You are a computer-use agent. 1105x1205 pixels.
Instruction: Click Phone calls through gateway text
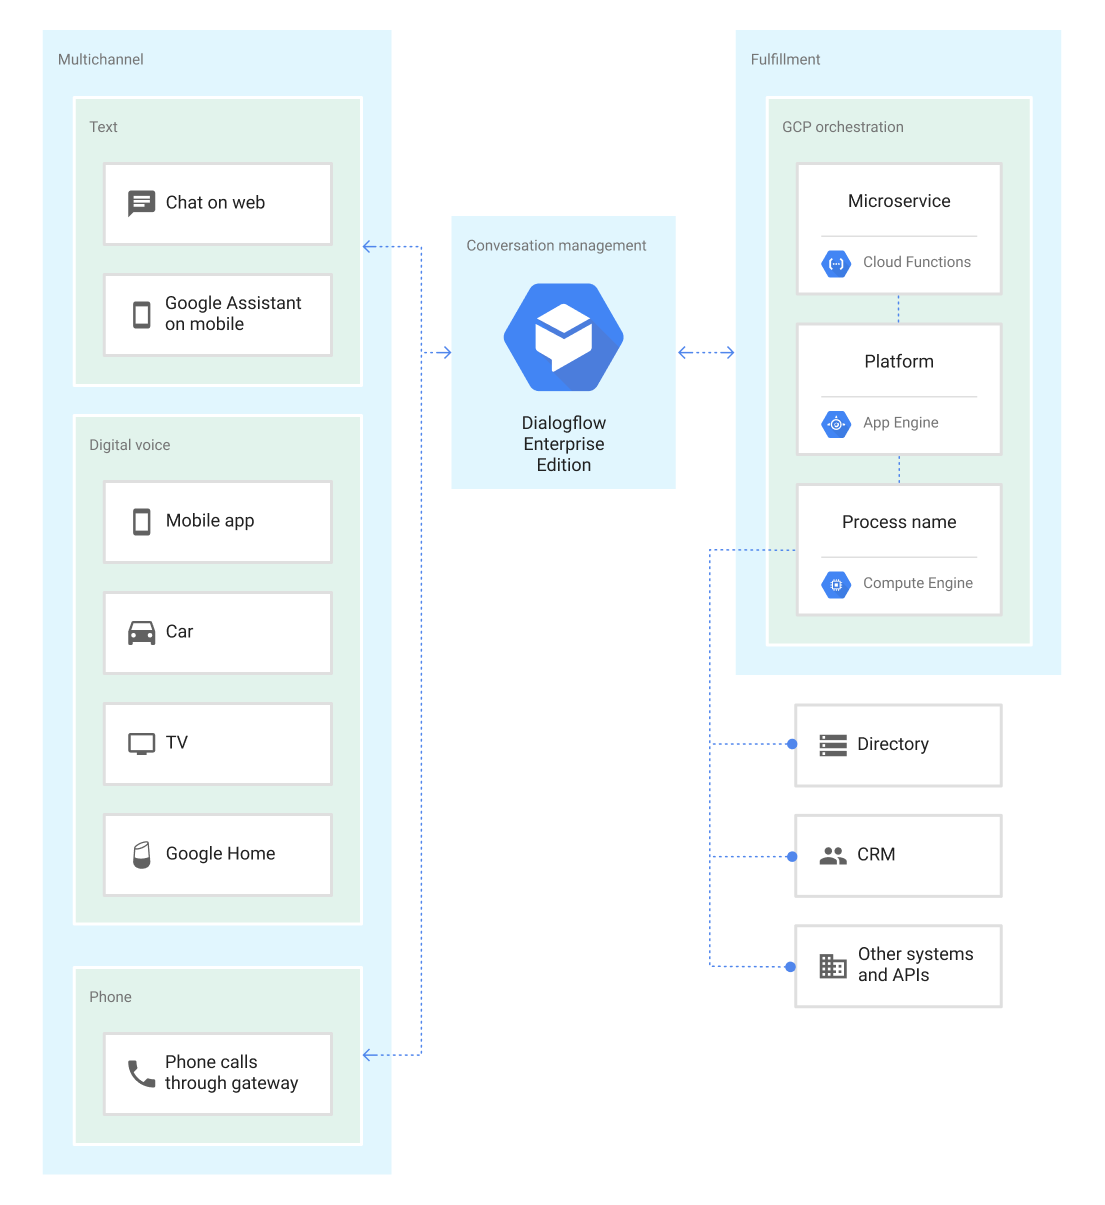231,1073
